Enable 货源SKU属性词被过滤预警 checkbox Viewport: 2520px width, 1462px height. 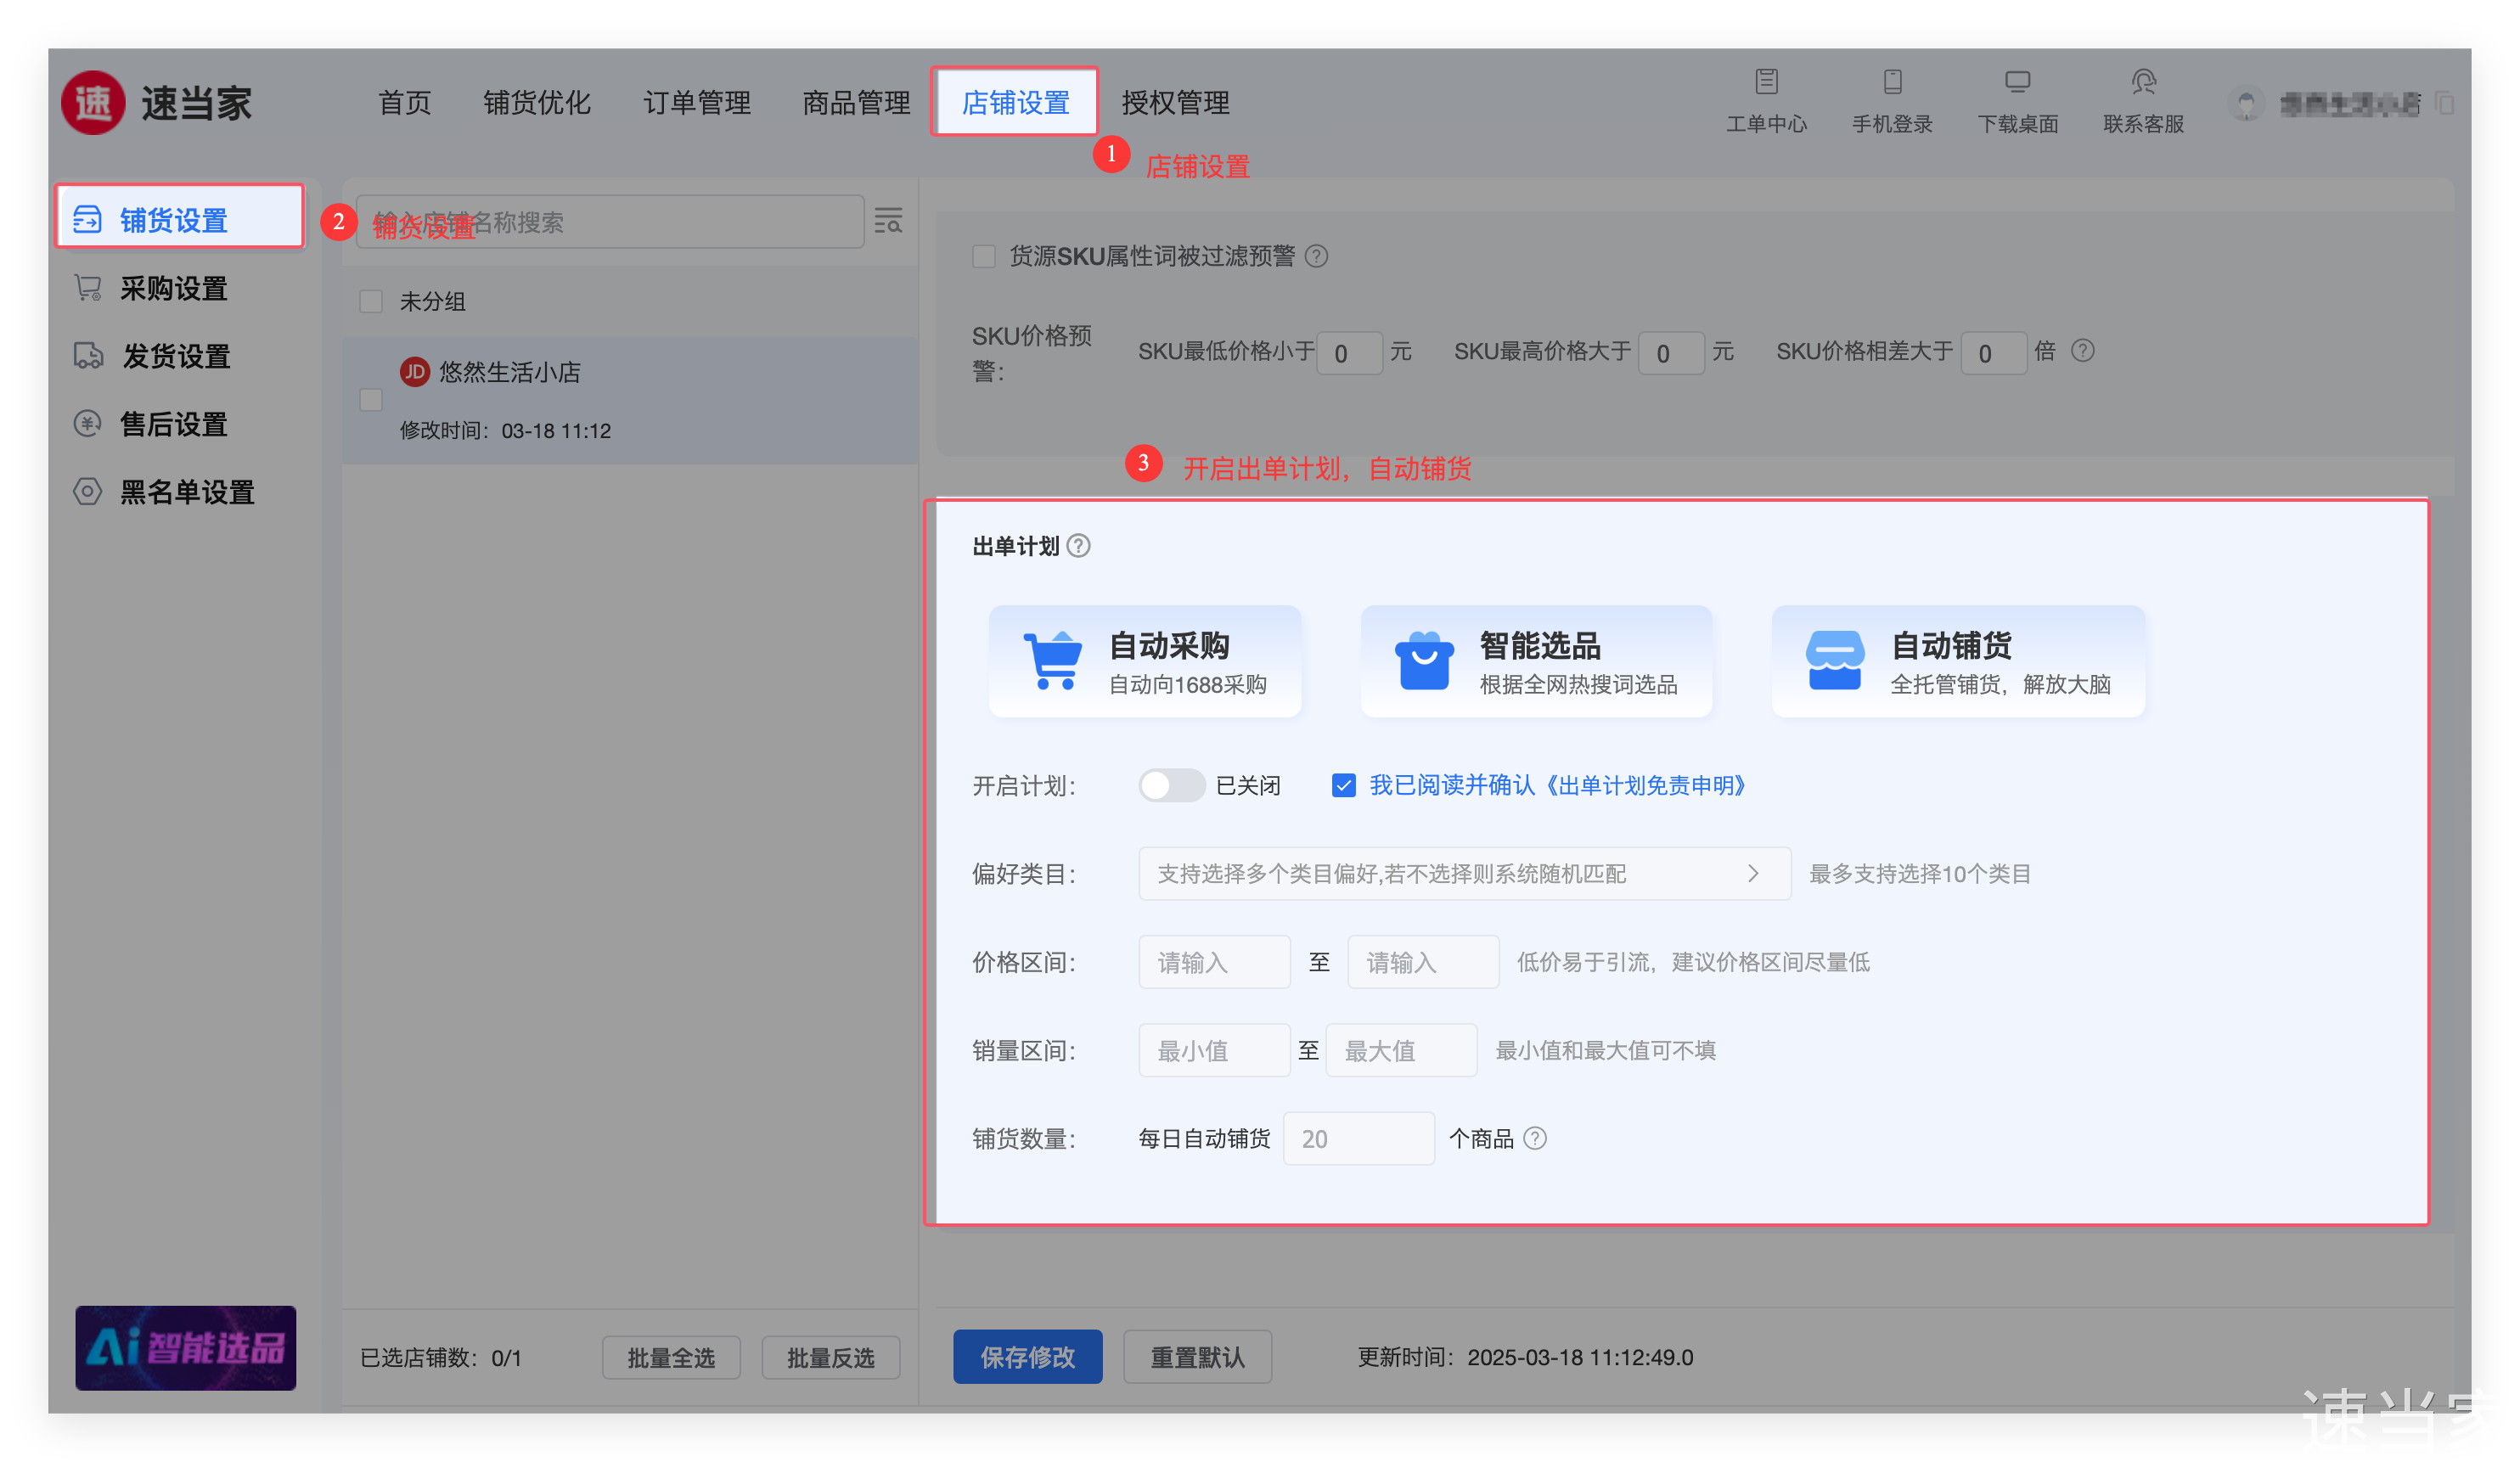[x=984, y=257]
